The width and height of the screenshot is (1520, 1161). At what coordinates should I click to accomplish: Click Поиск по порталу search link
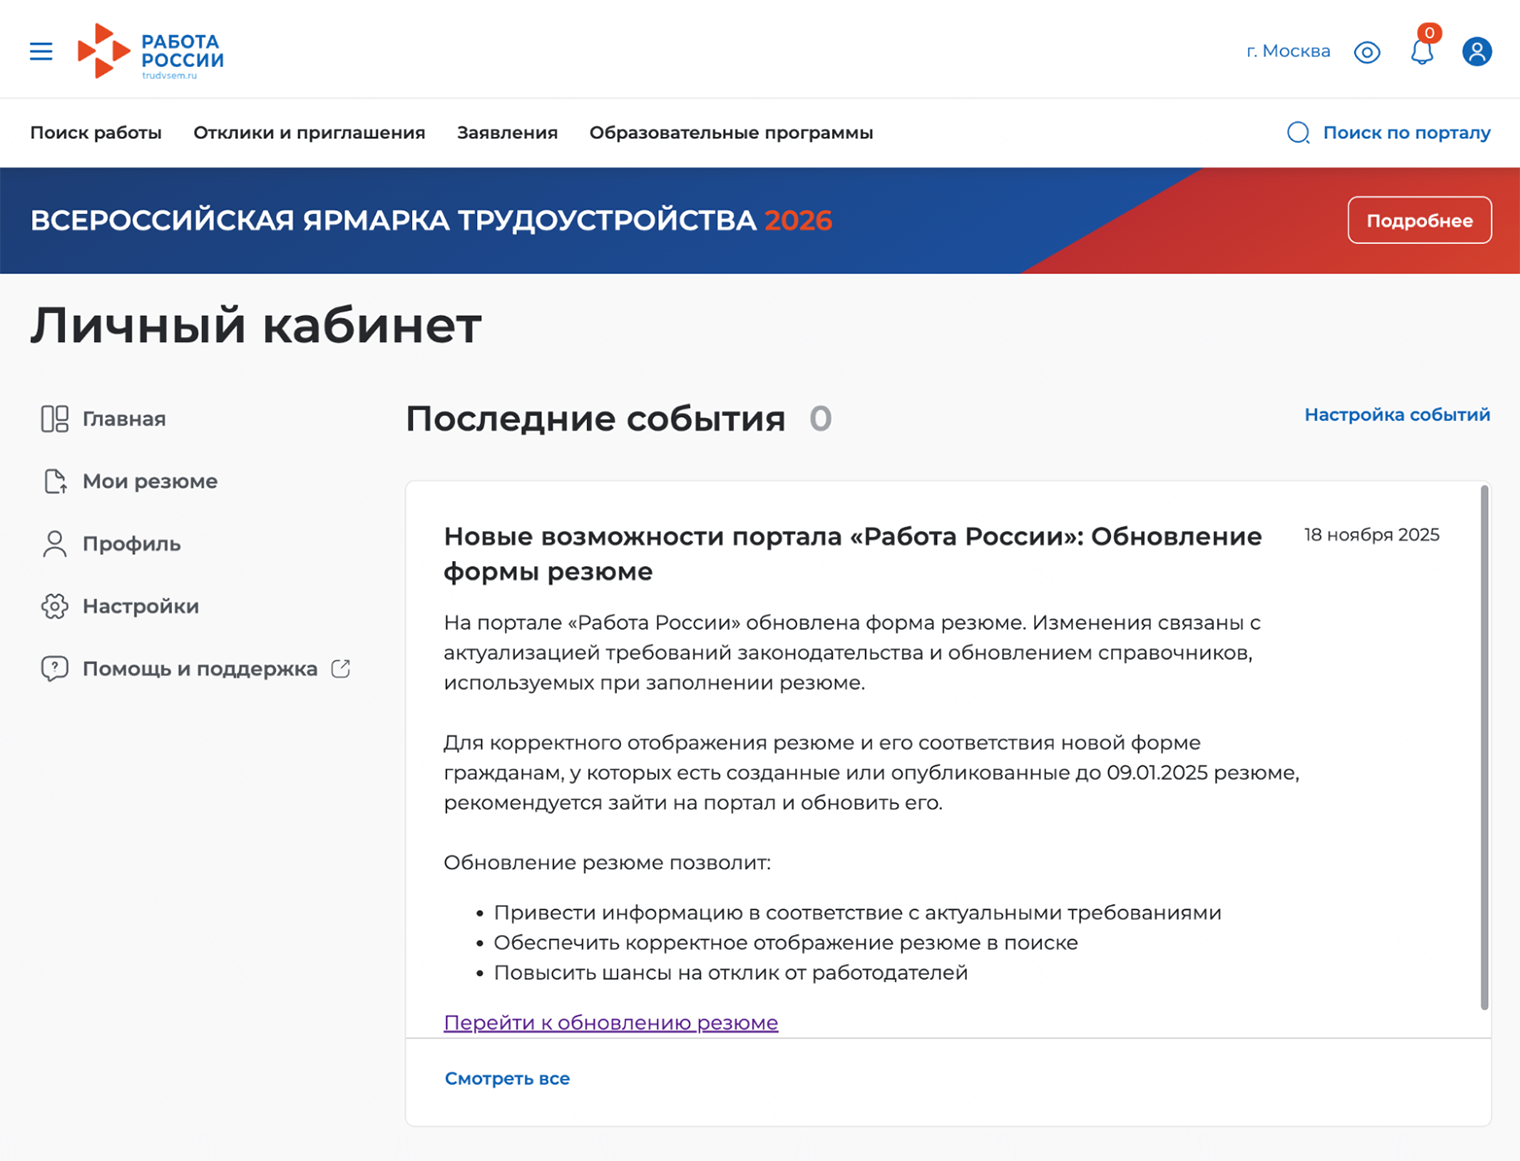(x=1406, y=133)
